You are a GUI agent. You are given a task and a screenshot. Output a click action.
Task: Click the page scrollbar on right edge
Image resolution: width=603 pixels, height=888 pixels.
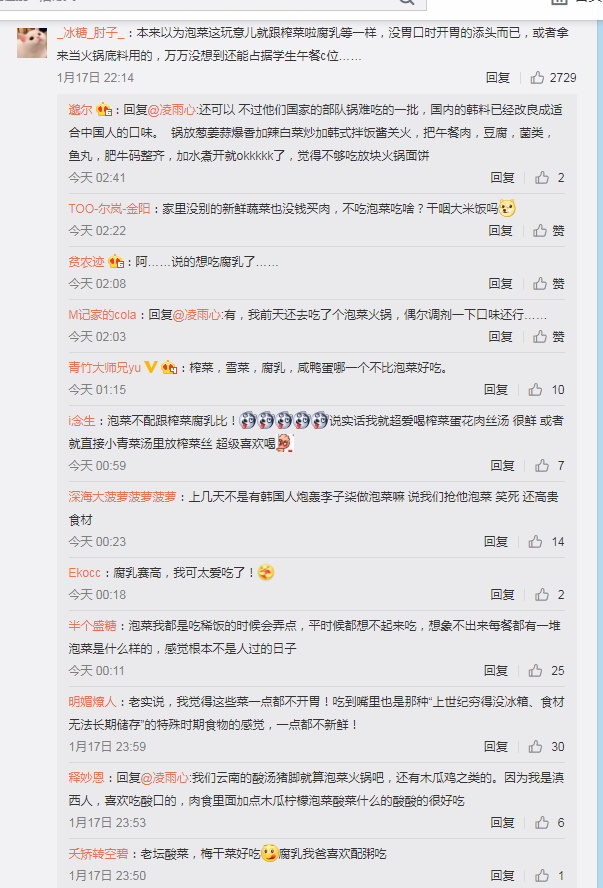pyautogui.click(x=600, y=453)
